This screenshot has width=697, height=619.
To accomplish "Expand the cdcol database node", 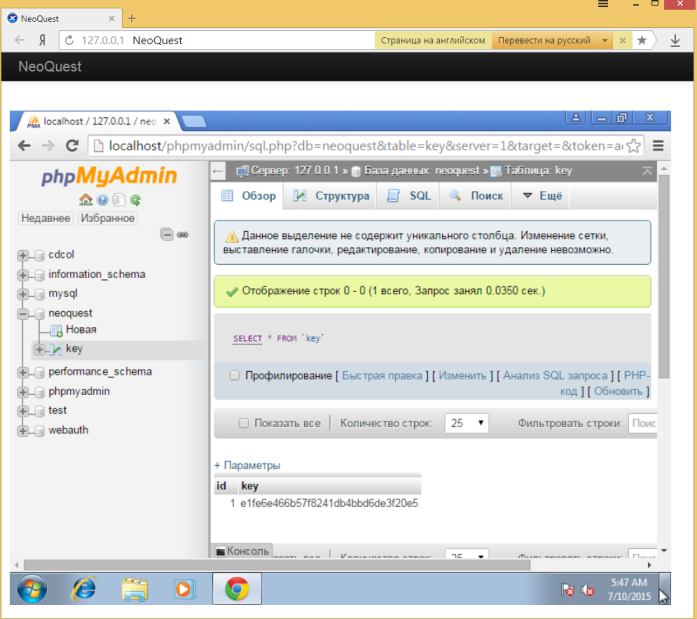I will coord(23,255).
